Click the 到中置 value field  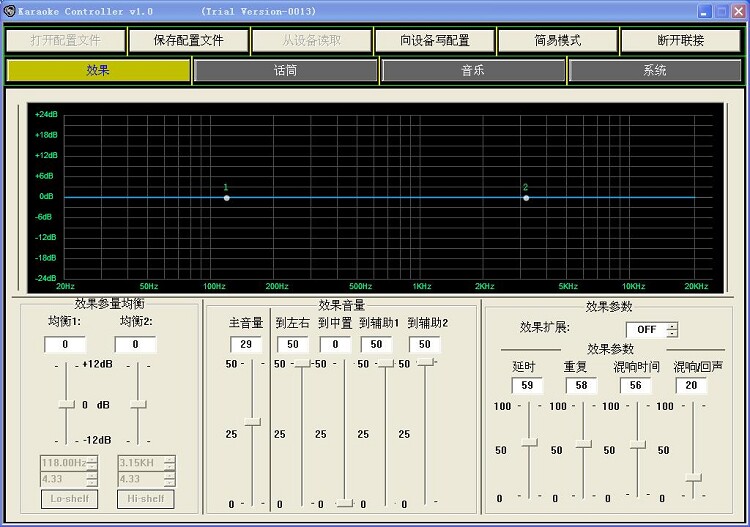point(335,344)
